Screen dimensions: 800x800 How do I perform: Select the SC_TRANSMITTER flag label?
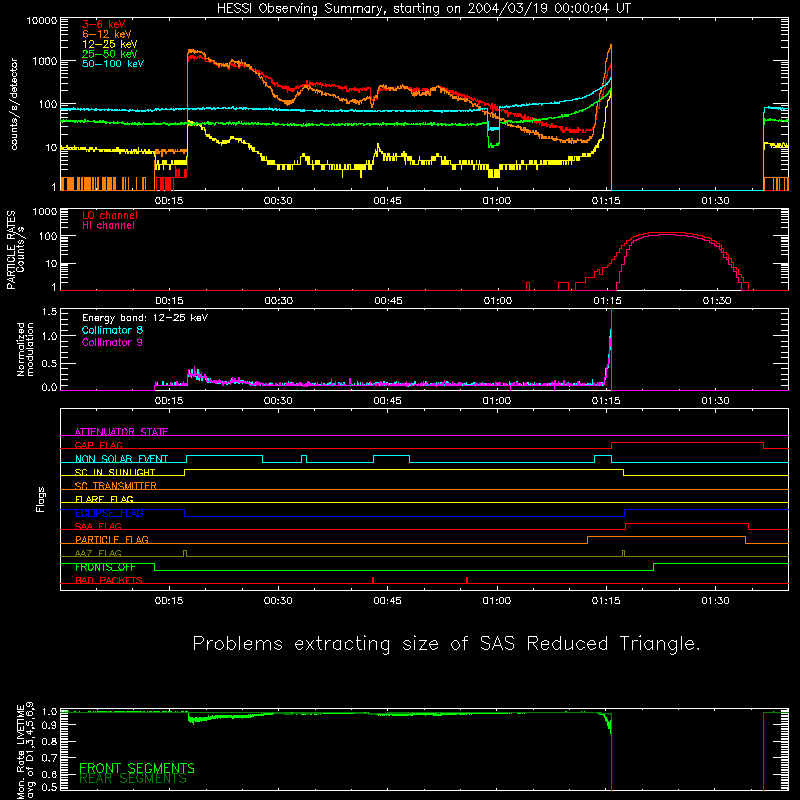click(116, 485)
